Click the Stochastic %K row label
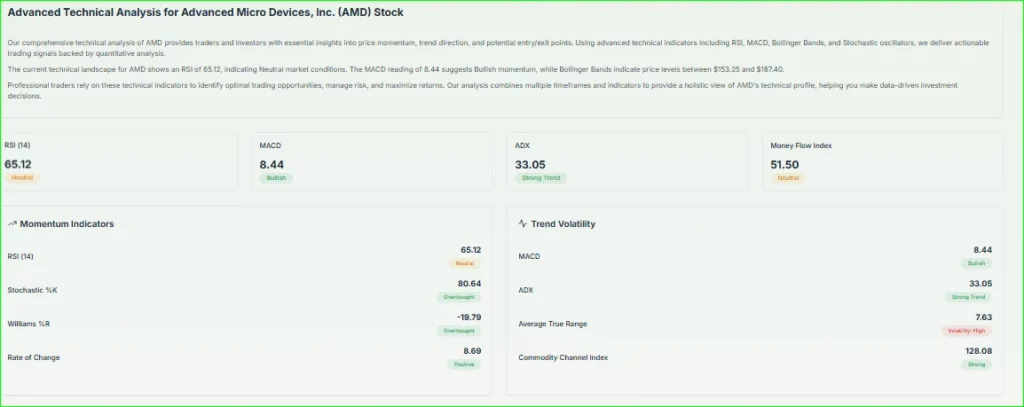The image size is (1024, 407). [33, 290]
